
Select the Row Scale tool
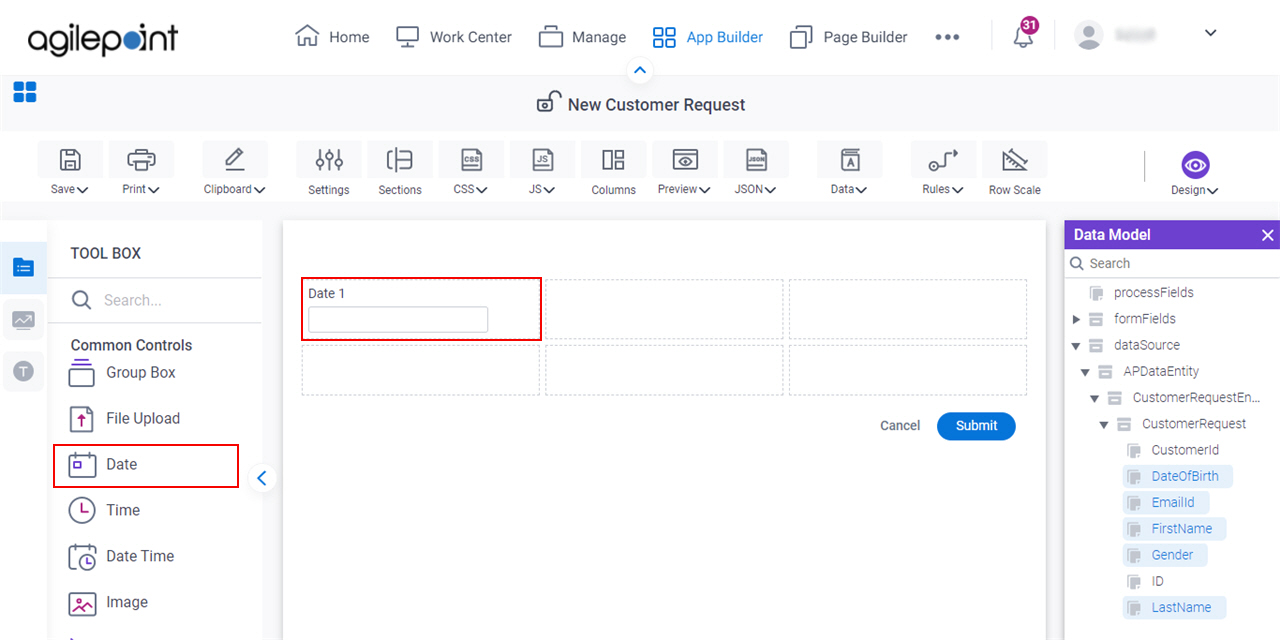[x=1015, y=169]
